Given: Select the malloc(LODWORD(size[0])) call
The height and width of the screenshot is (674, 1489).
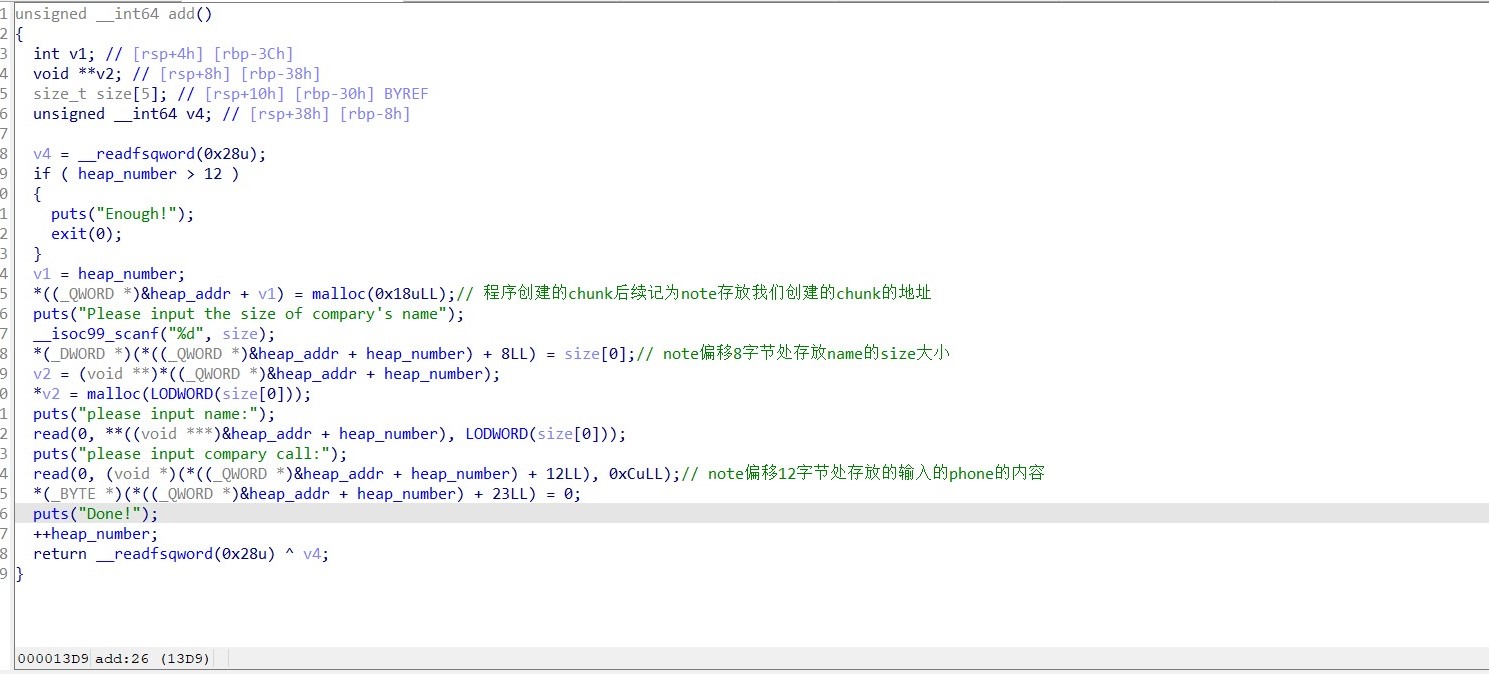Looking at the screenshot, I should (x=198, y=394).
